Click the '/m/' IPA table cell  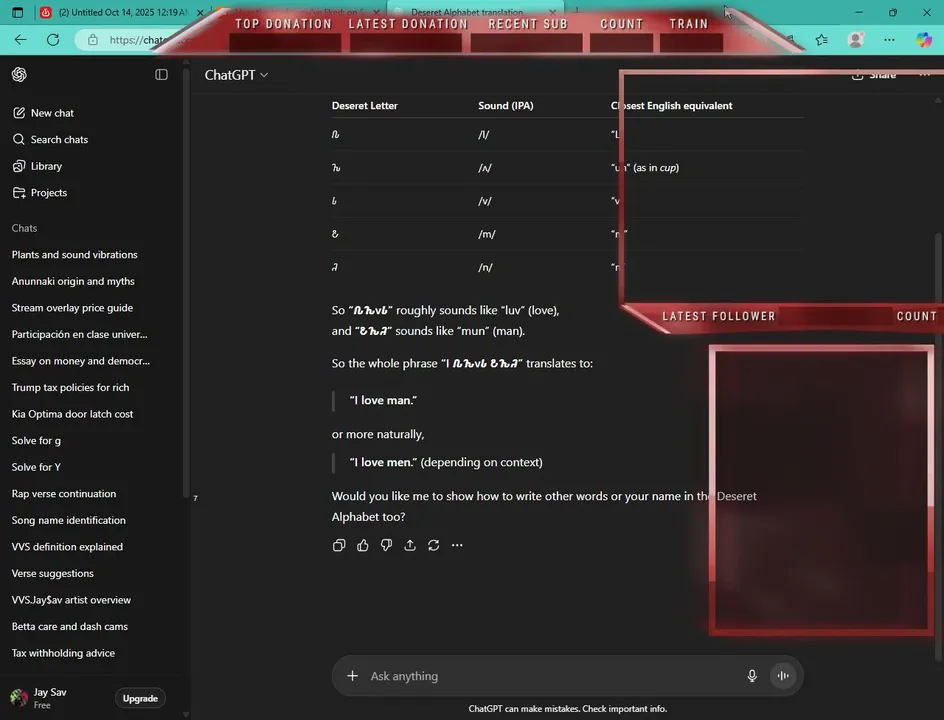(x=486, y=234)
